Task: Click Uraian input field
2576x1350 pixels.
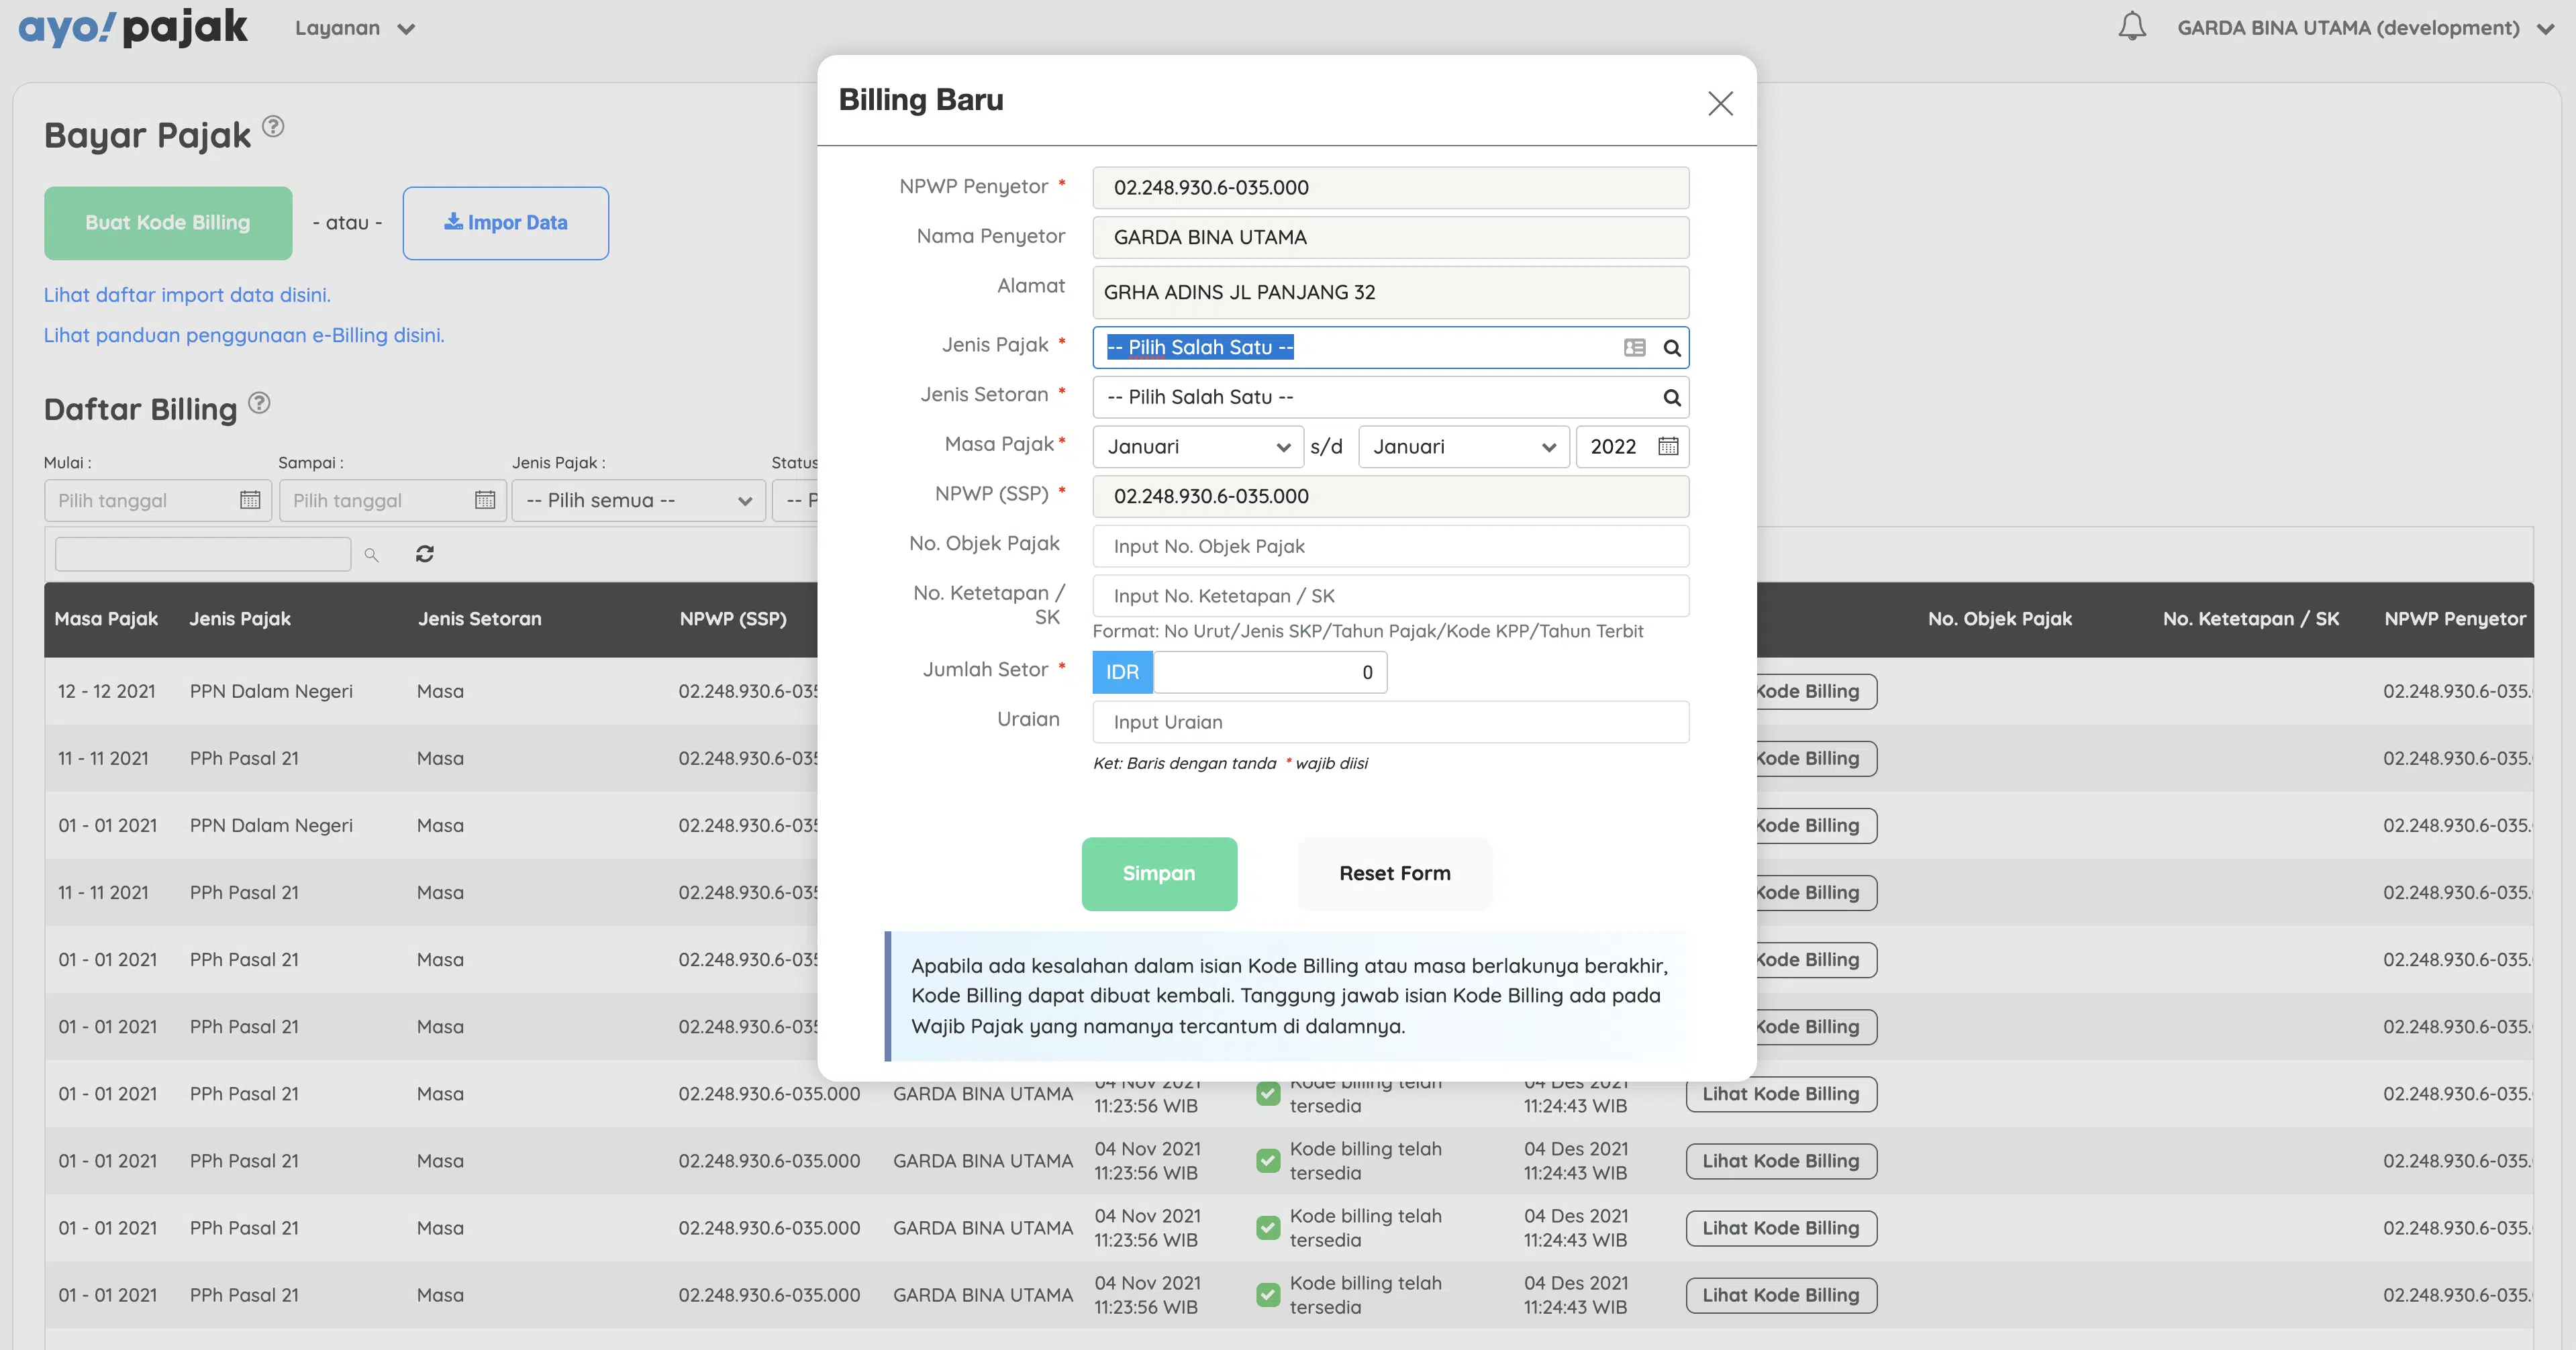Action: (1391, 722)
